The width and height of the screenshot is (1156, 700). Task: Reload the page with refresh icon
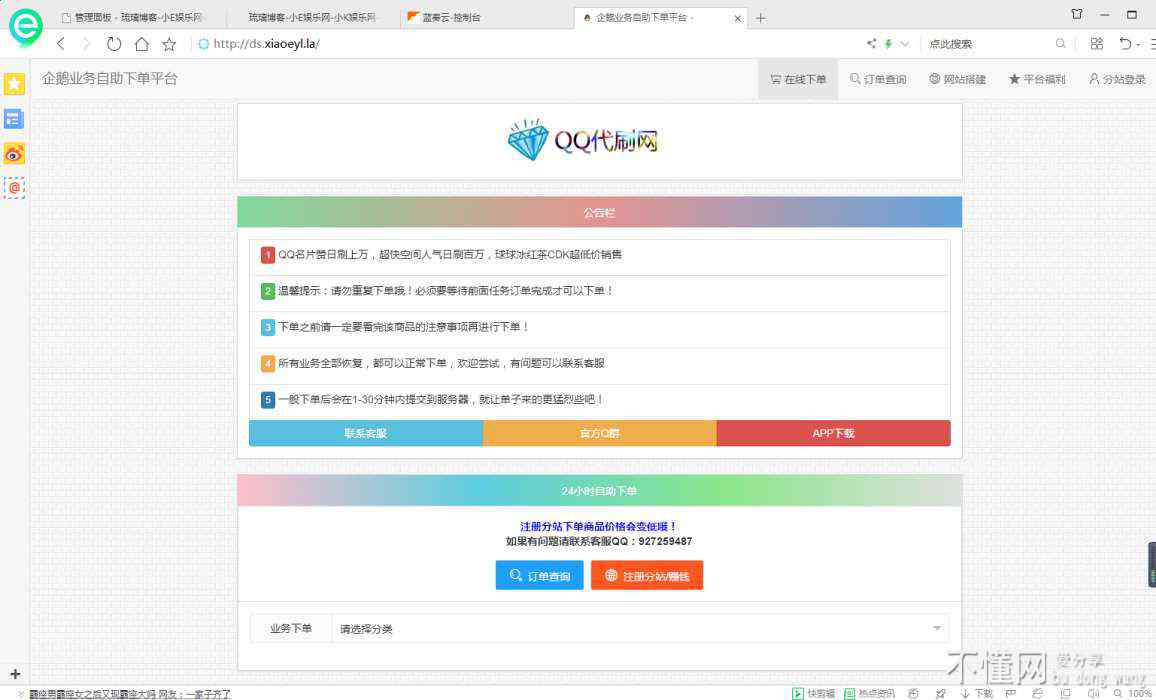coord(114,44)
